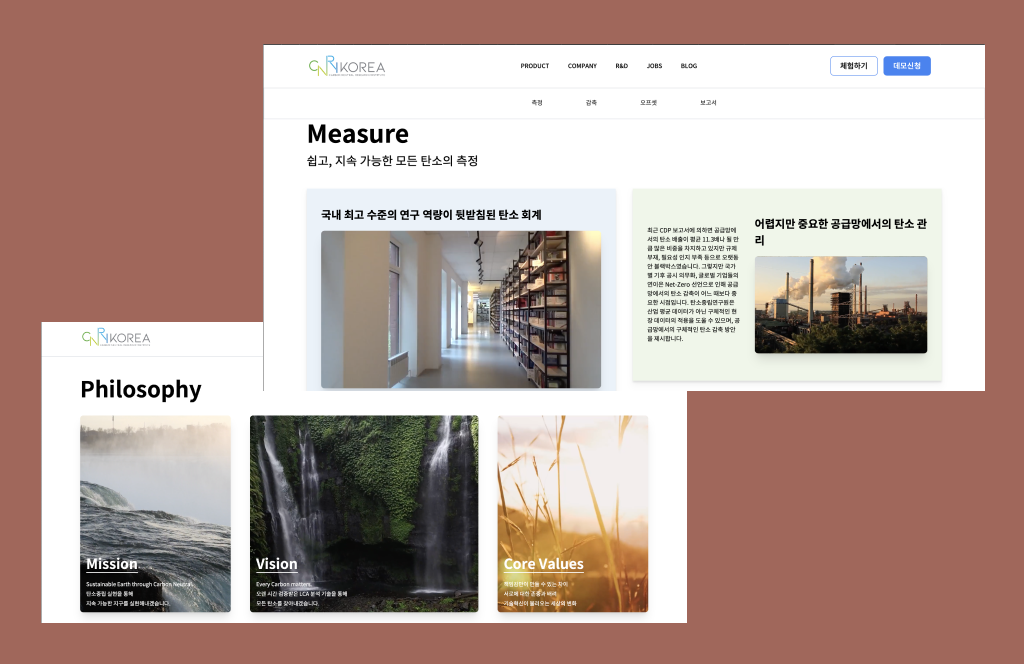
Task: Click the factory smokestack image
Action: [840, 304]
